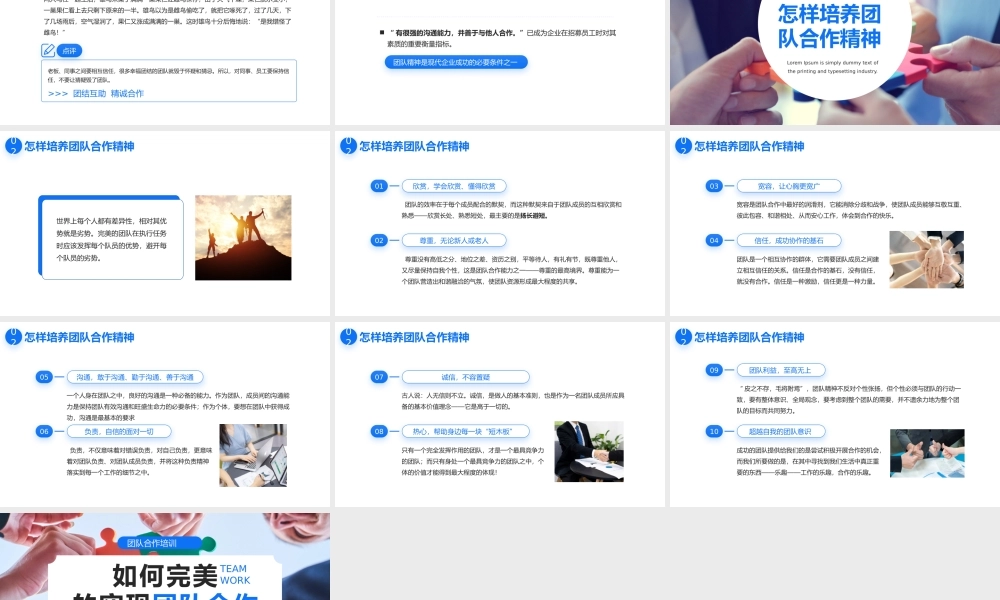1000x600 pixels.
Task: Click the pencil edit icon beside 点评
Action: click(48, 50)
